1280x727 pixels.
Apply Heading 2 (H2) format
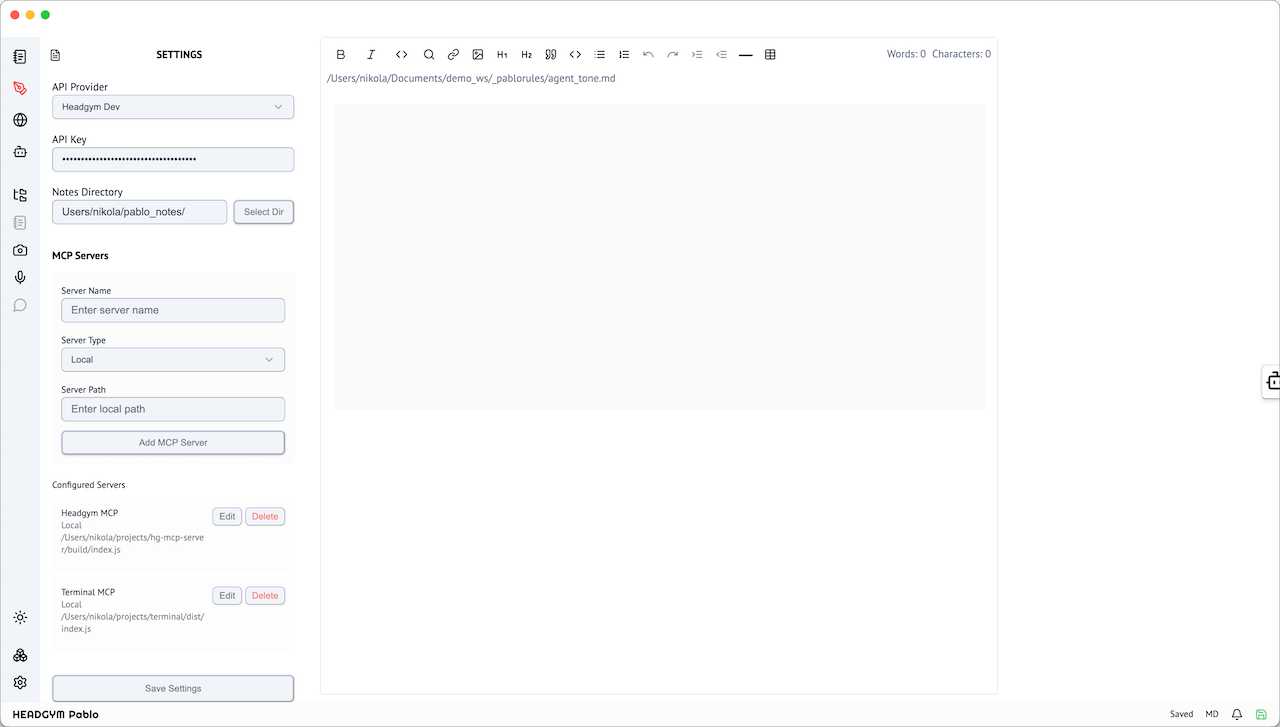tap(526, 55)
